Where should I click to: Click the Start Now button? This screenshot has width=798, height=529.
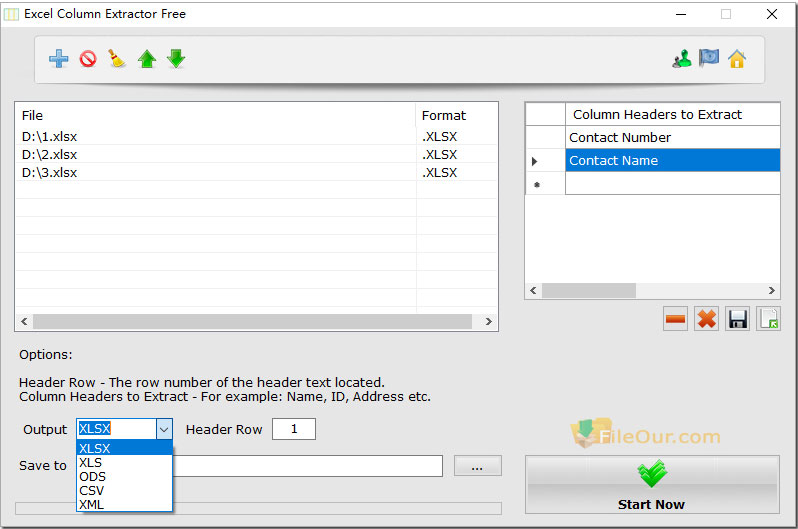pyautogui.click(x=652, y=484)
